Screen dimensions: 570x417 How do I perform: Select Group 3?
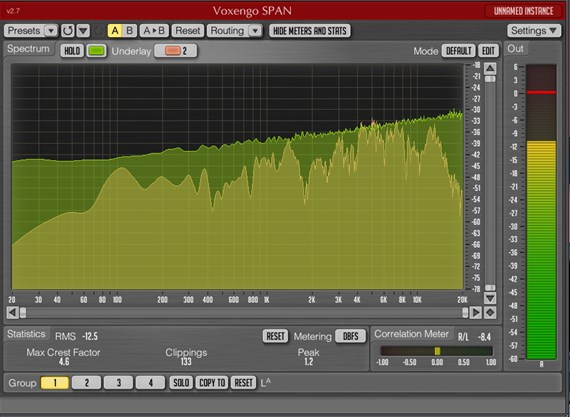coord(119,382)
